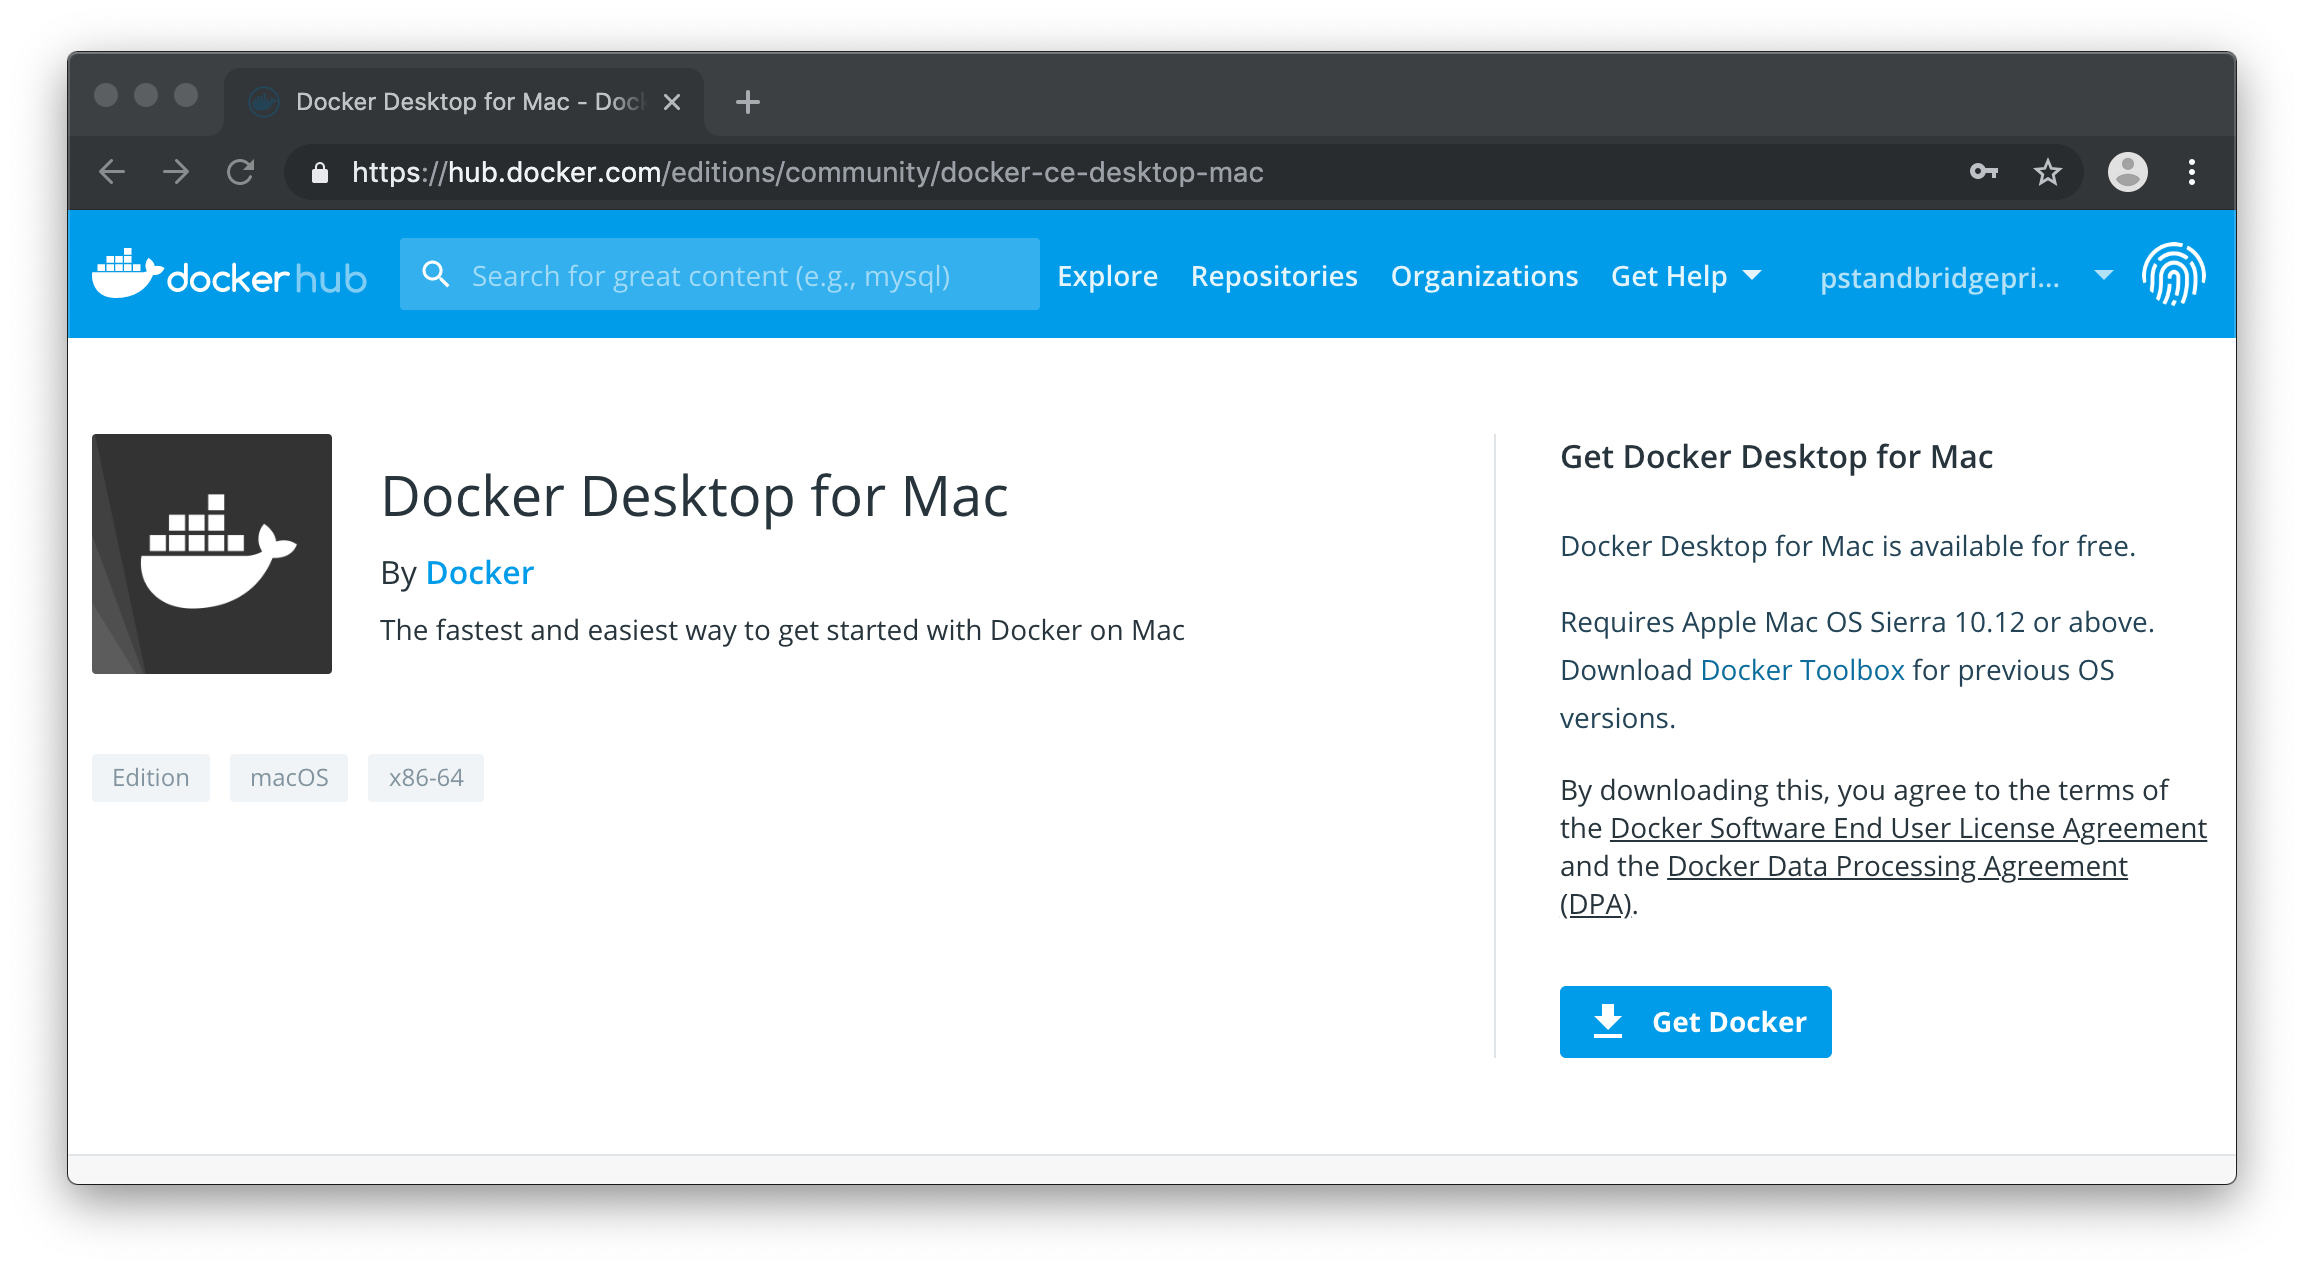Screen dimensions: 2304x1268
Task: Click the fingerprint avatar icon
Action: pos(2173,274)
